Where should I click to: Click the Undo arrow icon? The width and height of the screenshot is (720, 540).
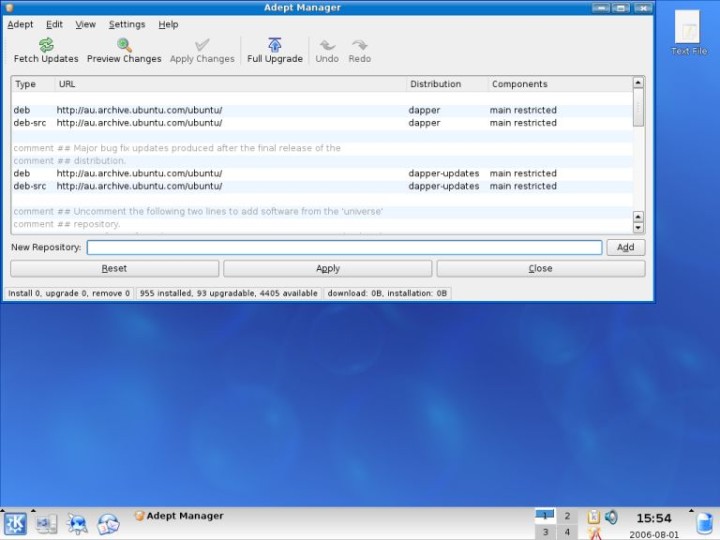[x=327, y=45]
